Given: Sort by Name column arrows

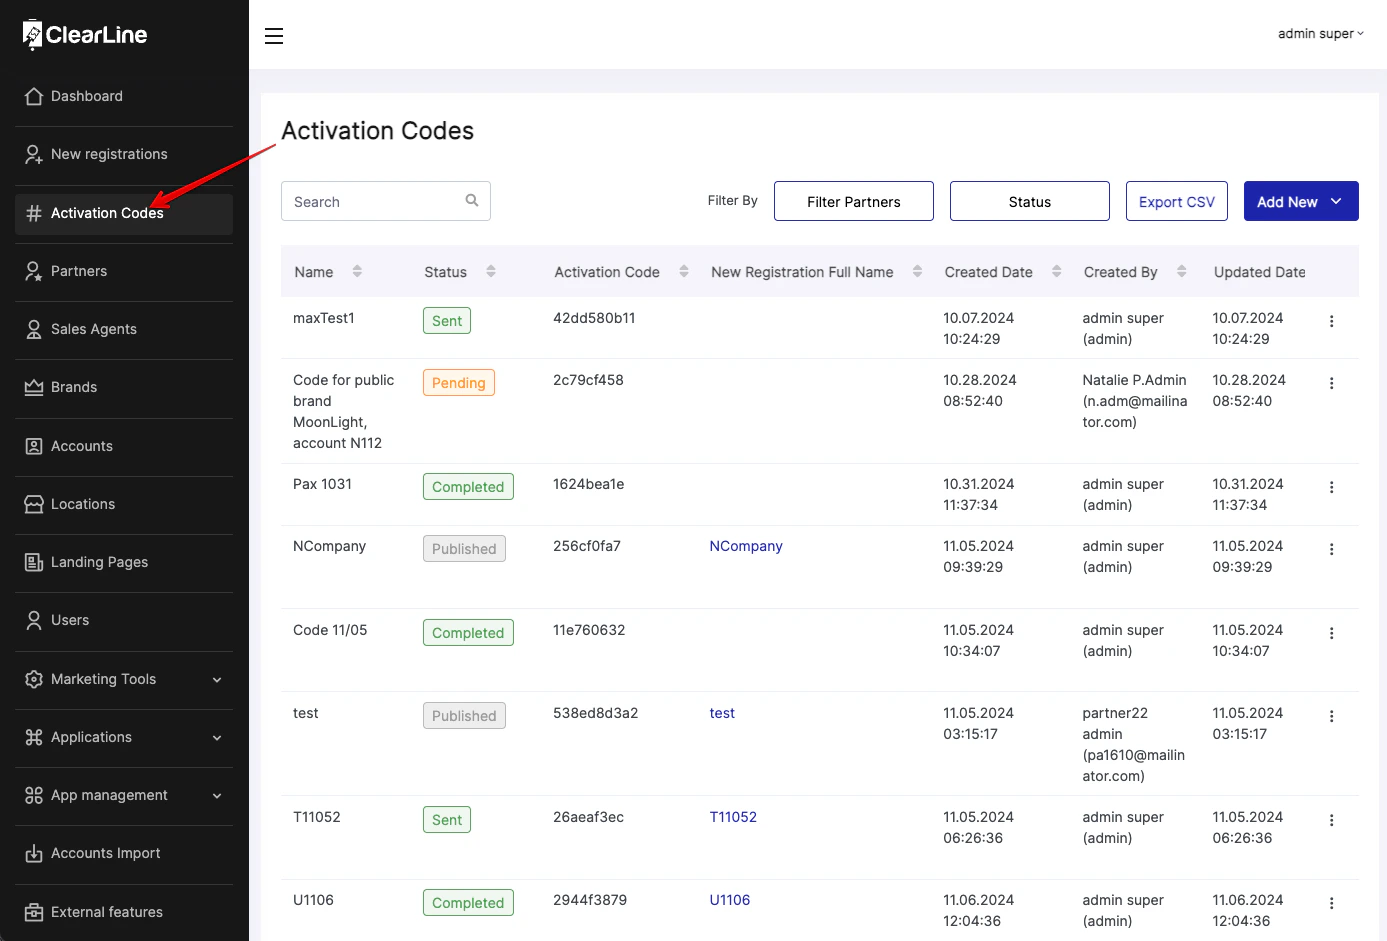Looking at the screenshot, I should (x=357, y=271).
